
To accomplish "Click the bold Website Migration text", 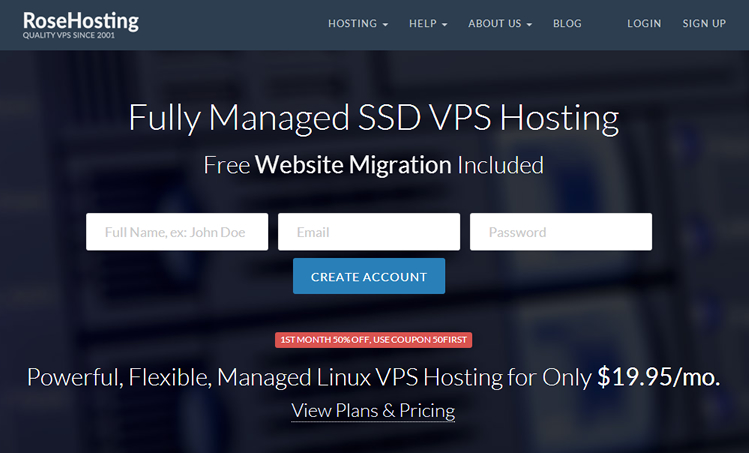I will [353, 165].
